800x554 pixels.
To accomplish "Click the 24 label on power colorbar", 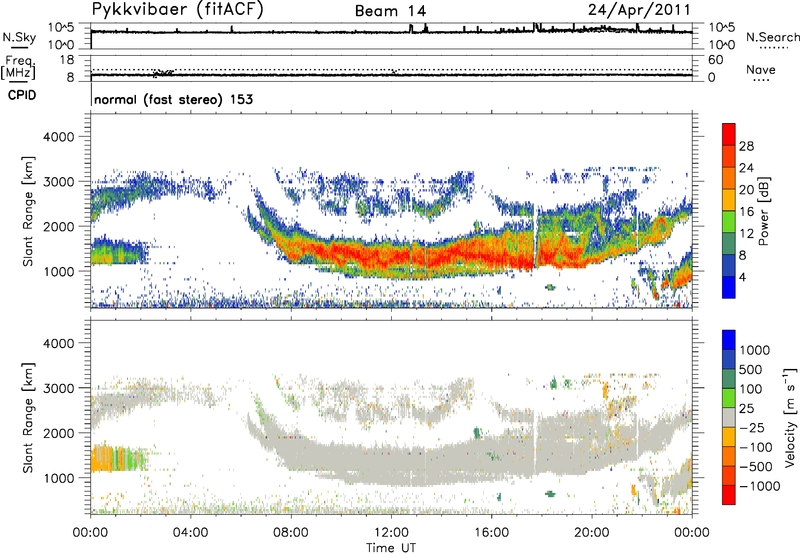I will click(x=746, y=168).
